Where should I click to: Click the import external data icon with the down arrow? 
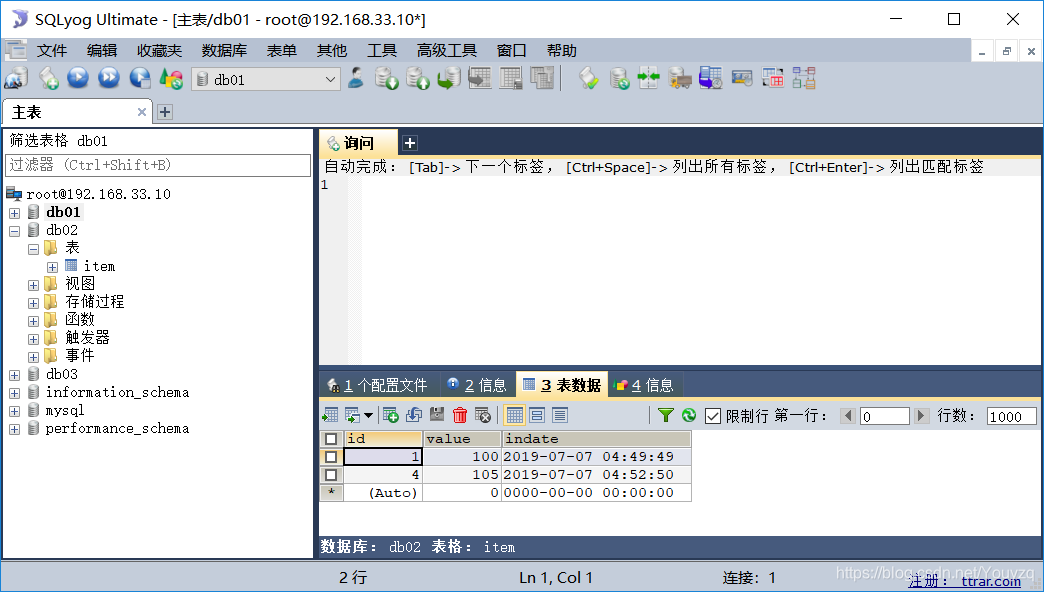386,79
